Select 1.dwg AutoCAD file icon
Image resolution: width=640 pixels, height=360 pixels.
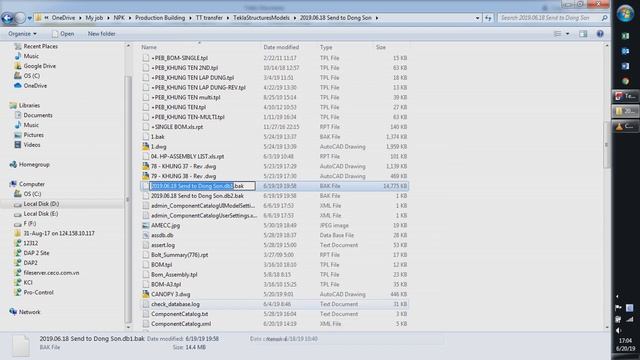point(146,147)
